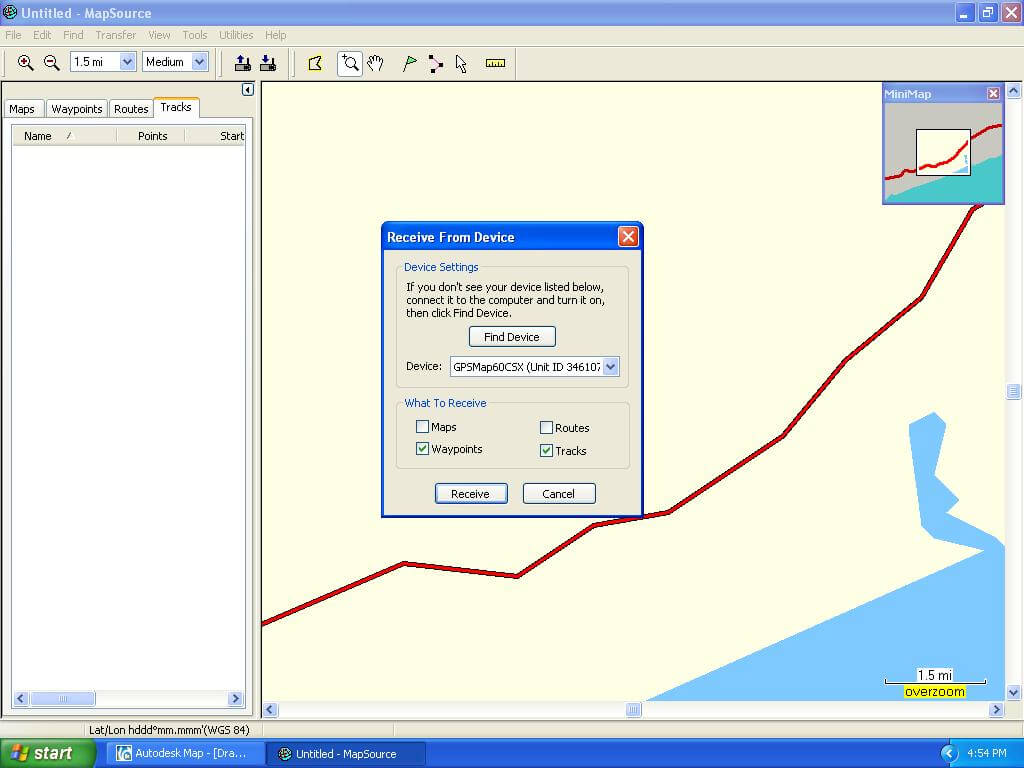The image size is (1024, 768).
Task: Click the MapSource application icon in title bar
Action: tap(10, 12)
